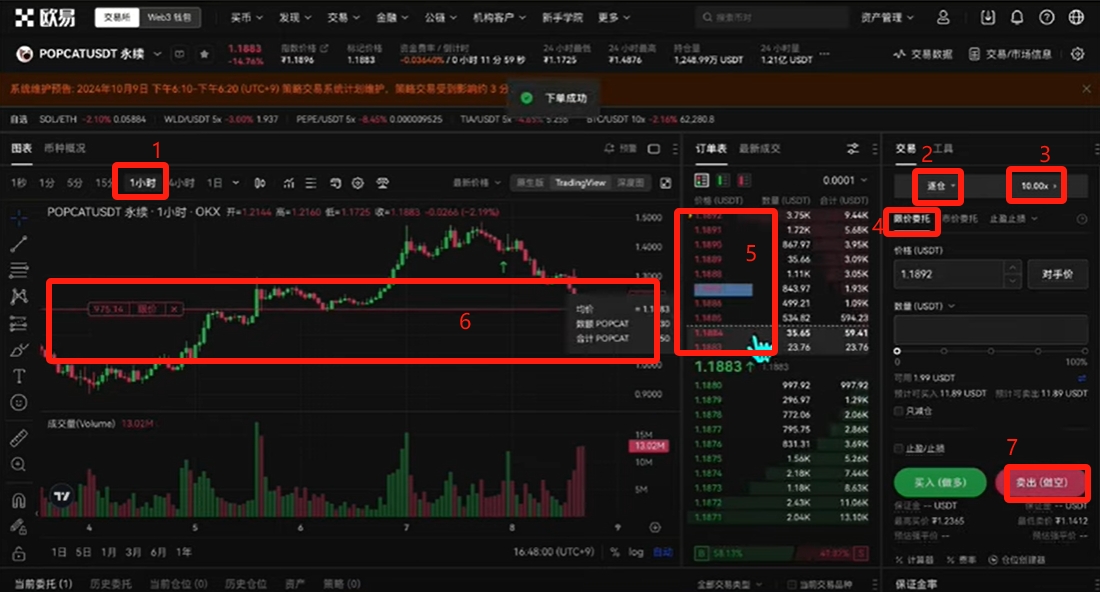Switch to the 最新成交 tab
This screenshot has height=592, width=1100.
coord(760,149)
